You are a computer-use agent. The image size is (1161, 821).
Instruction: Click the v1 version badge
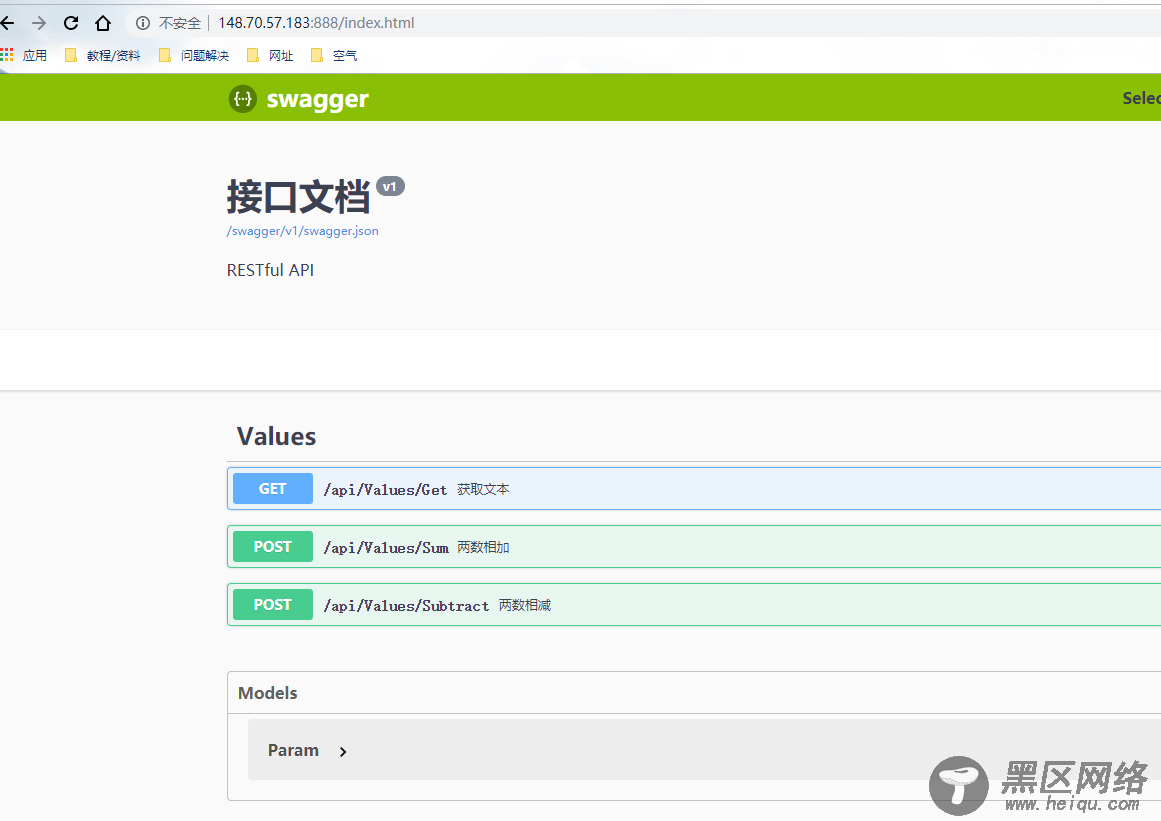point(390,187)
